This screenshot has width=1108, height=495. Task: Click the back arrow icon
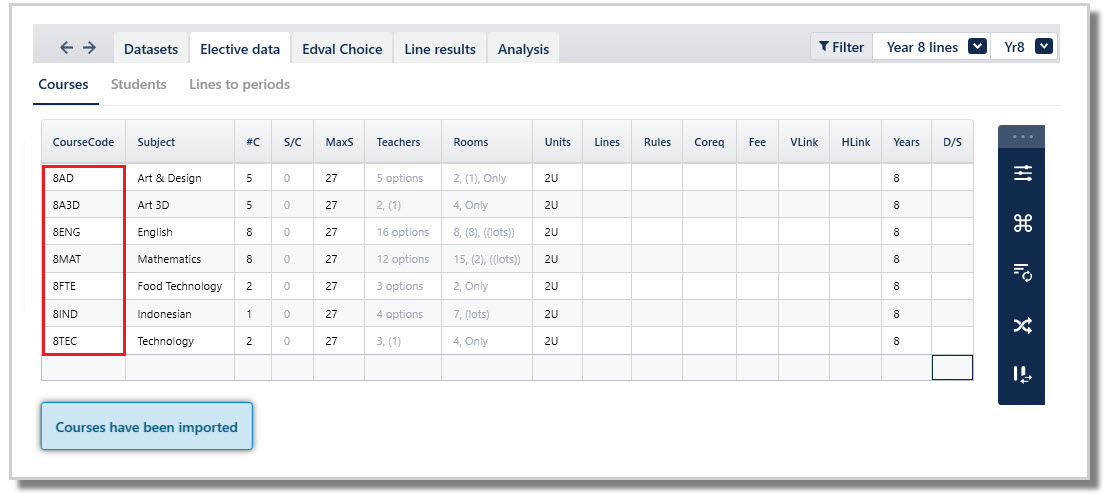66,47
